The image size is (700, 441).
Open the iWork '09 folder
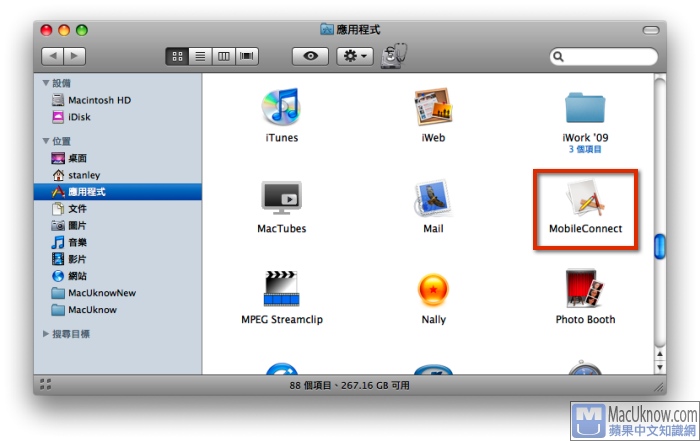tap(585, 108)
